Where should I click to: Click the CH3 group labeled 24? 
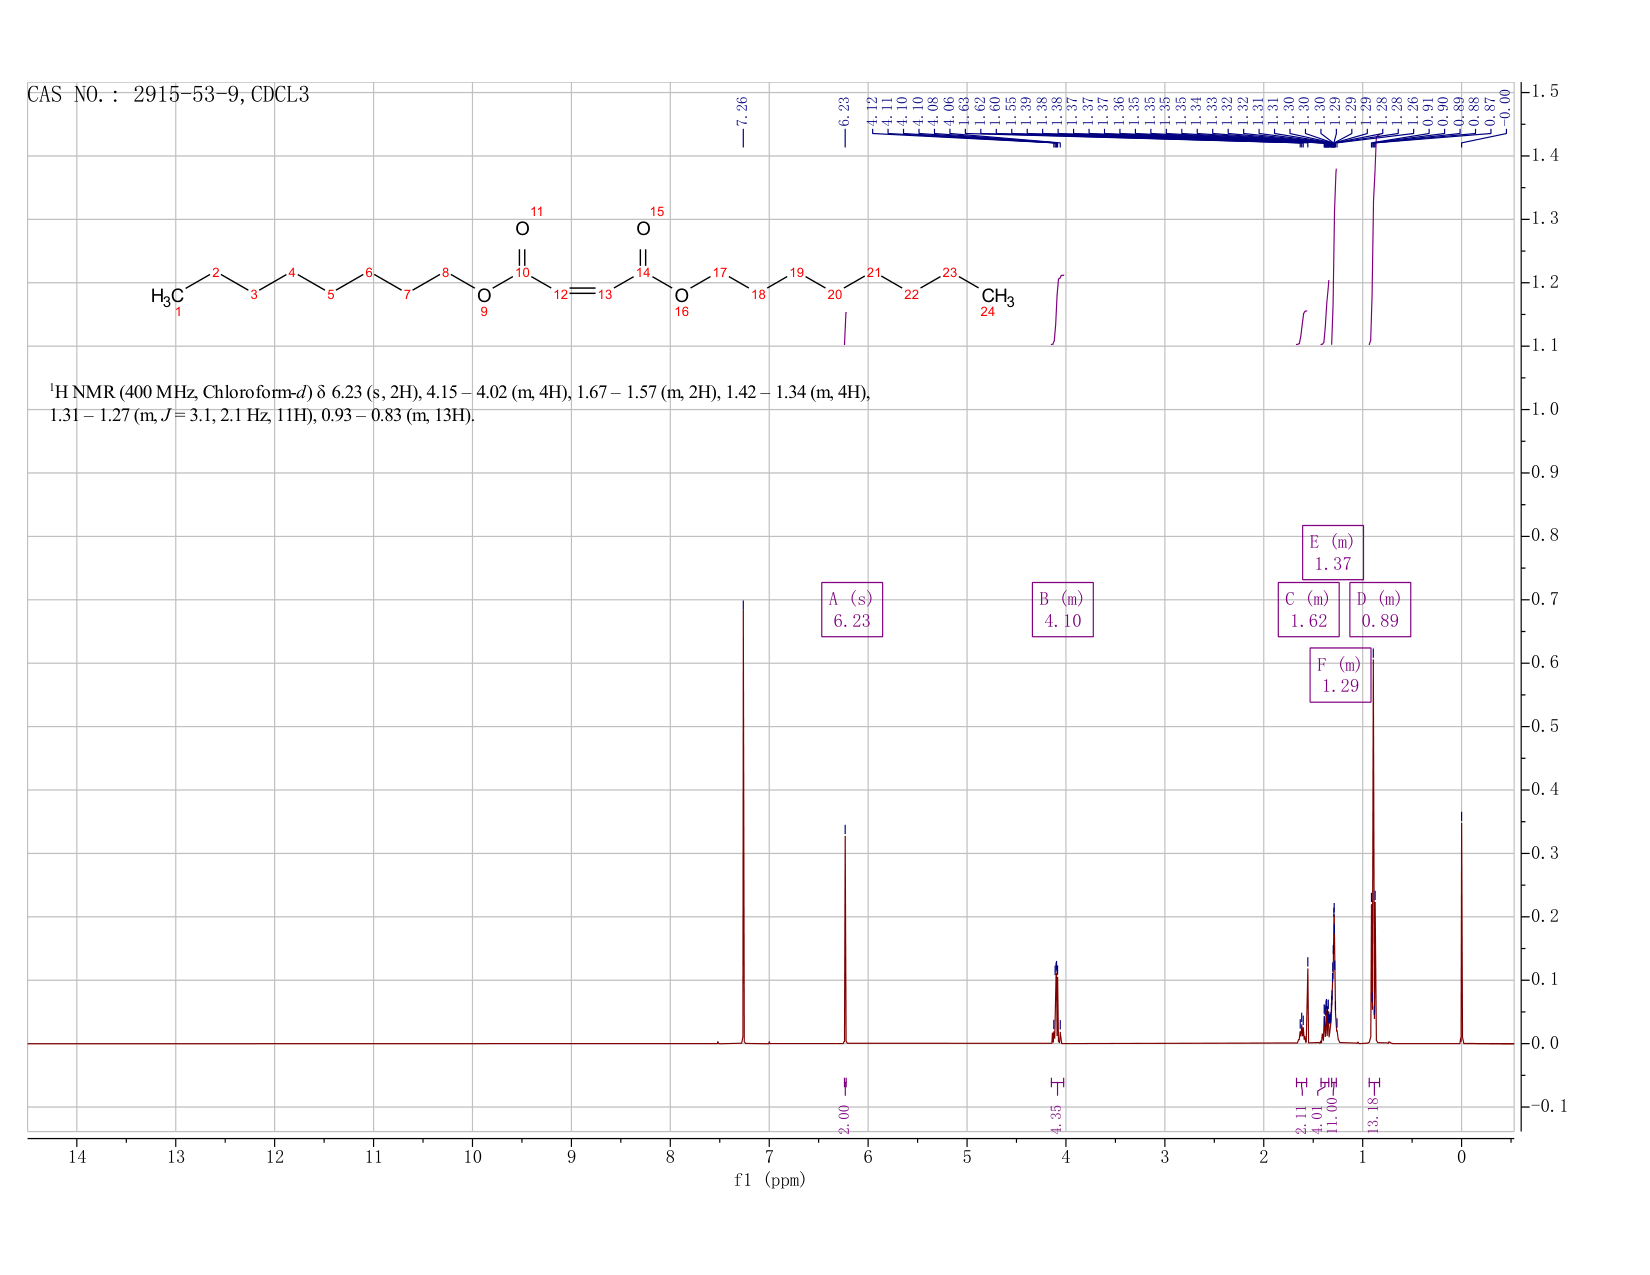click(x=998, y=297)
